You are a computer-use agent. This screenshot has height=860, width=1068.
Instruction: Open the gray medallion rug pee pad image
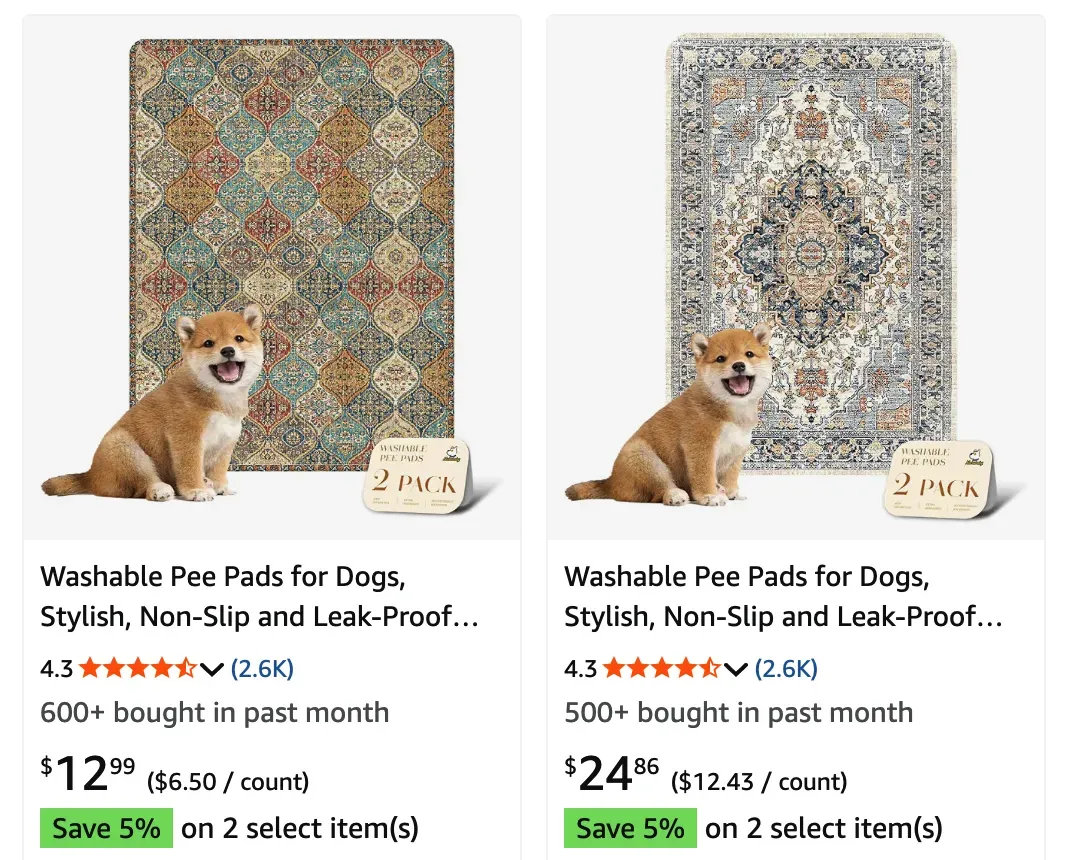(x=796, y=277)
